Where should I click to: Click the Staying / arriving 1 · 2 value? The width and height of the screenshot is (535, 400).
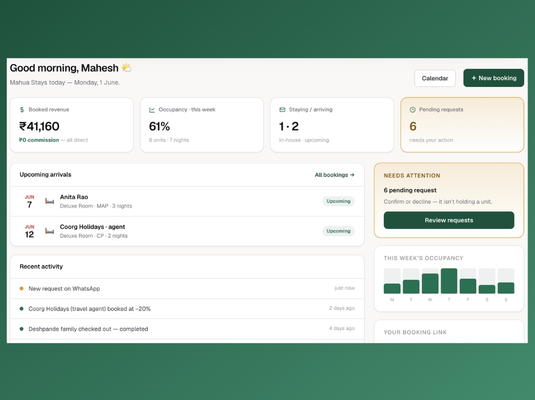pos(289,126)
